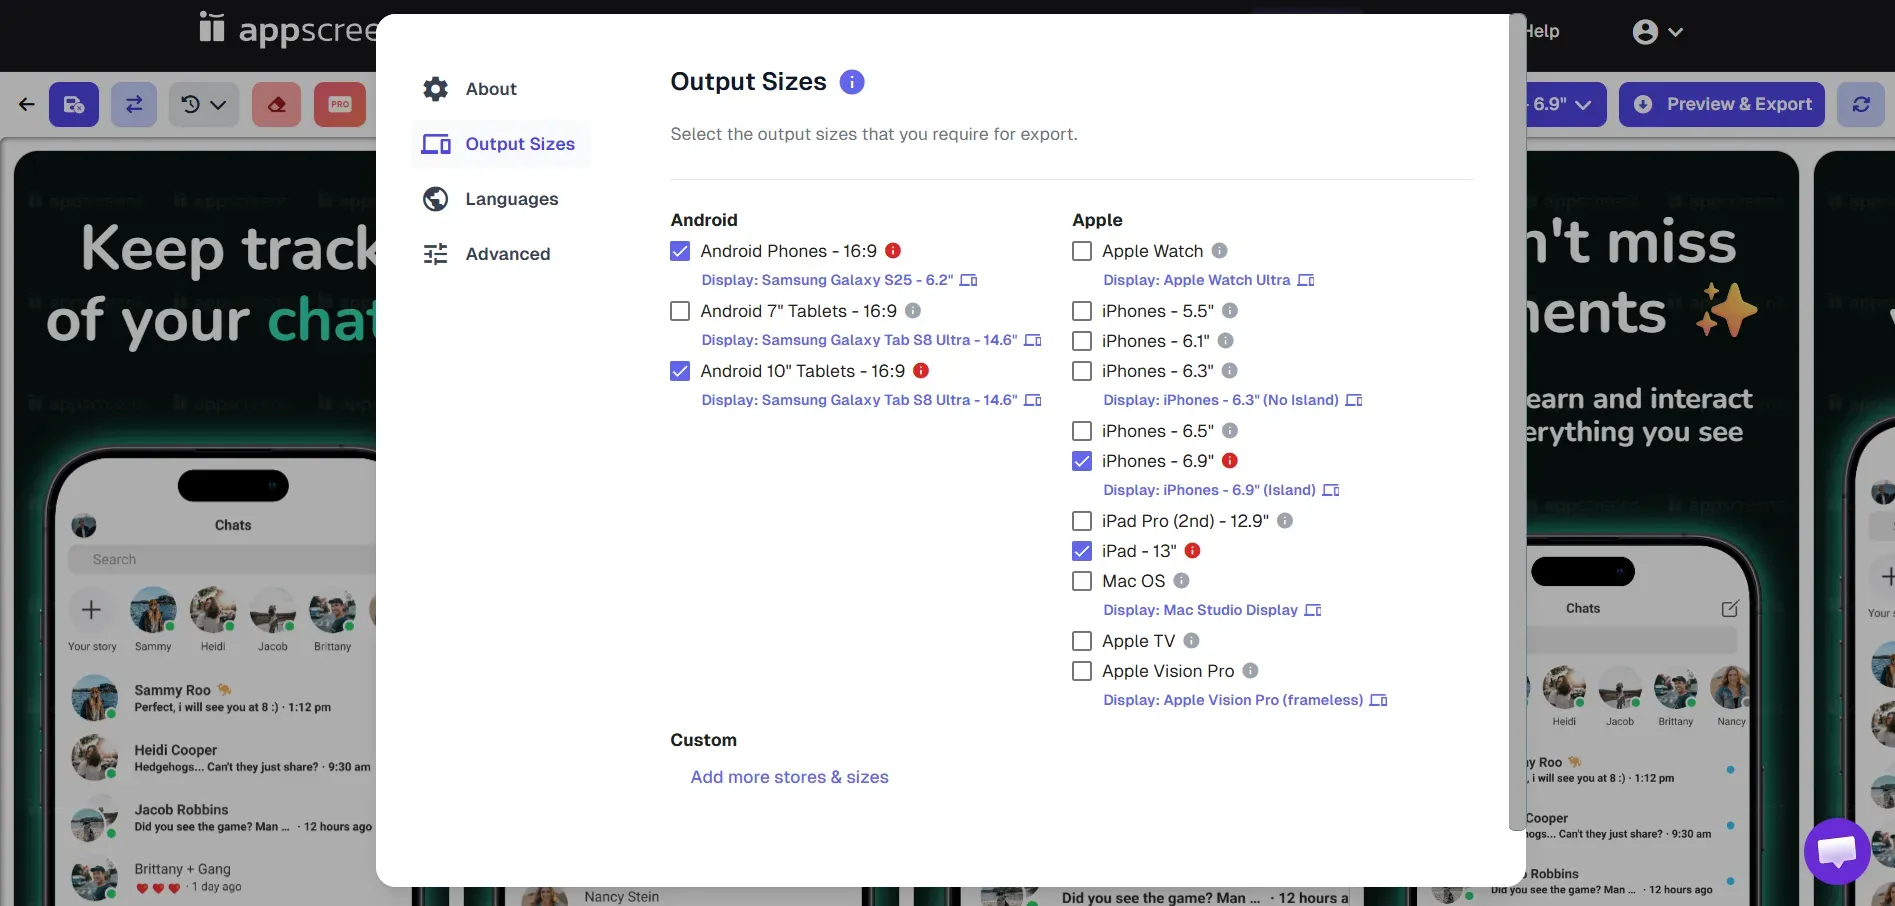This screenshot has height=906, width=1895.
Task: Click the info icon beside Output Sizes heading
Action: tap(851, 82)
